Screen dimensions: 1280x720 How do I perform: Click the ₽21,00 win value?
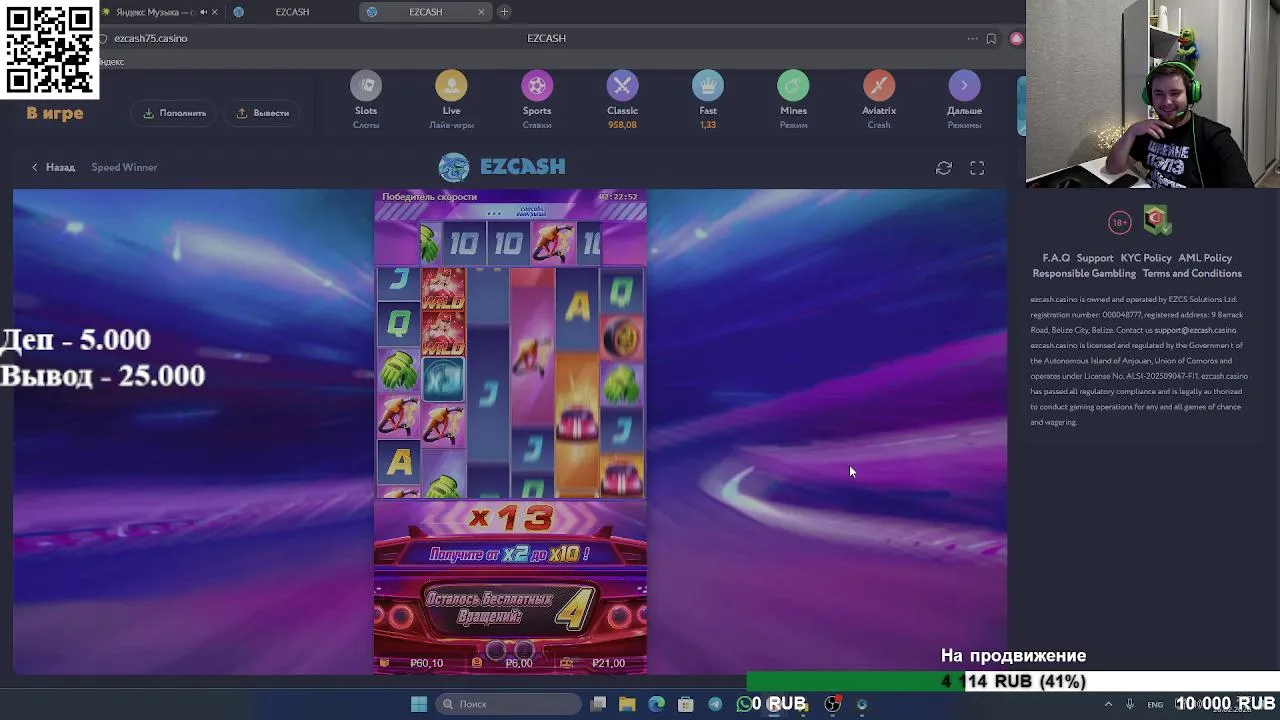(608, 663)
